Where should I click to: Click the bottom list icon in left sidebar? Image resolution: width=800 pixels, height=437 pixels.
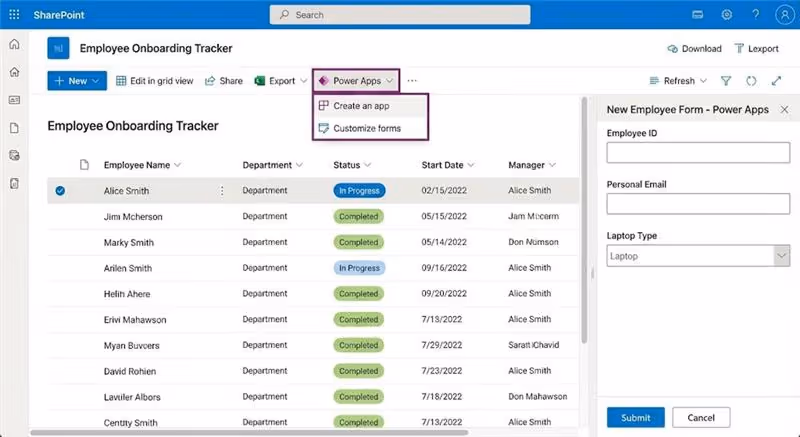tap(14, 184)
